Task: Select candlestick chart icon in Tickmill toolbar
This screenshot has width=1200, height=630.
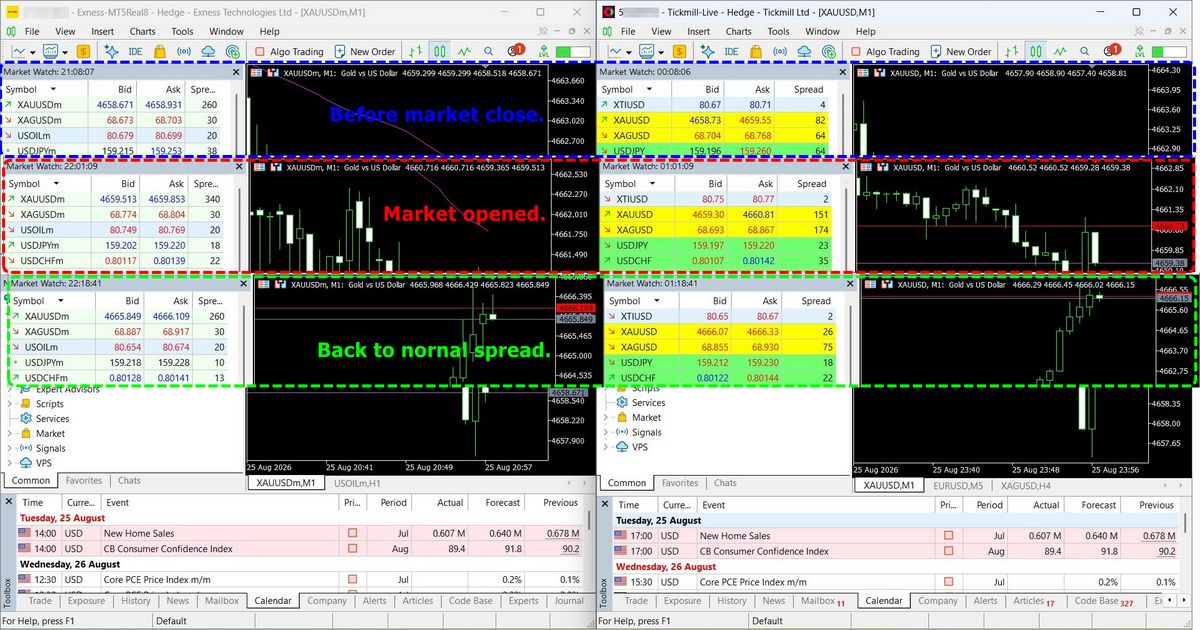Action: click(1037, 51)
